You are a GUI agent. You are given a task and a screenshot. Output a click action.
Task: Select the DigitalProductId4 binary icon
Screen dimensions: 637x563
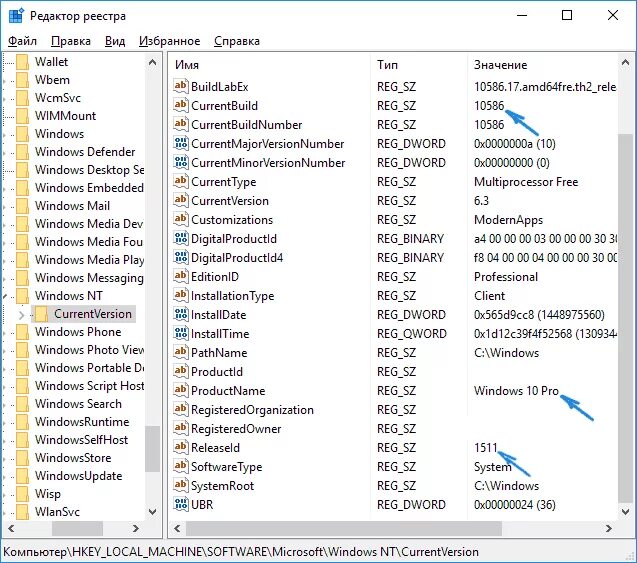tap(180, 258)
